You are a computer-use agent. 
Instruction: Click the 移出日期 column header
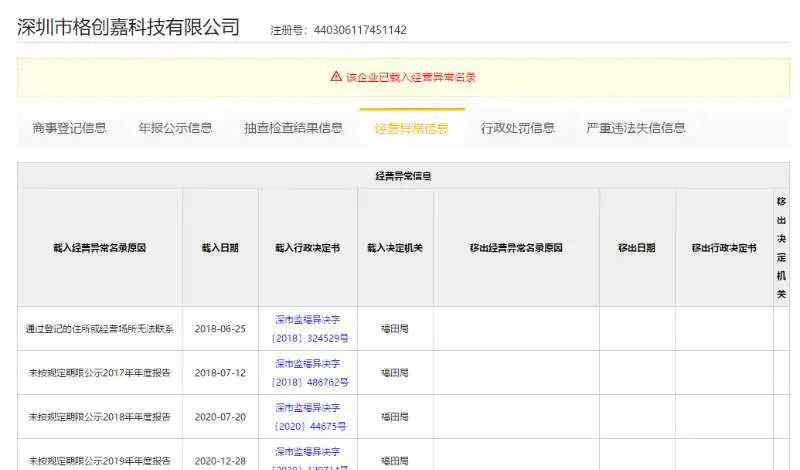637,248
